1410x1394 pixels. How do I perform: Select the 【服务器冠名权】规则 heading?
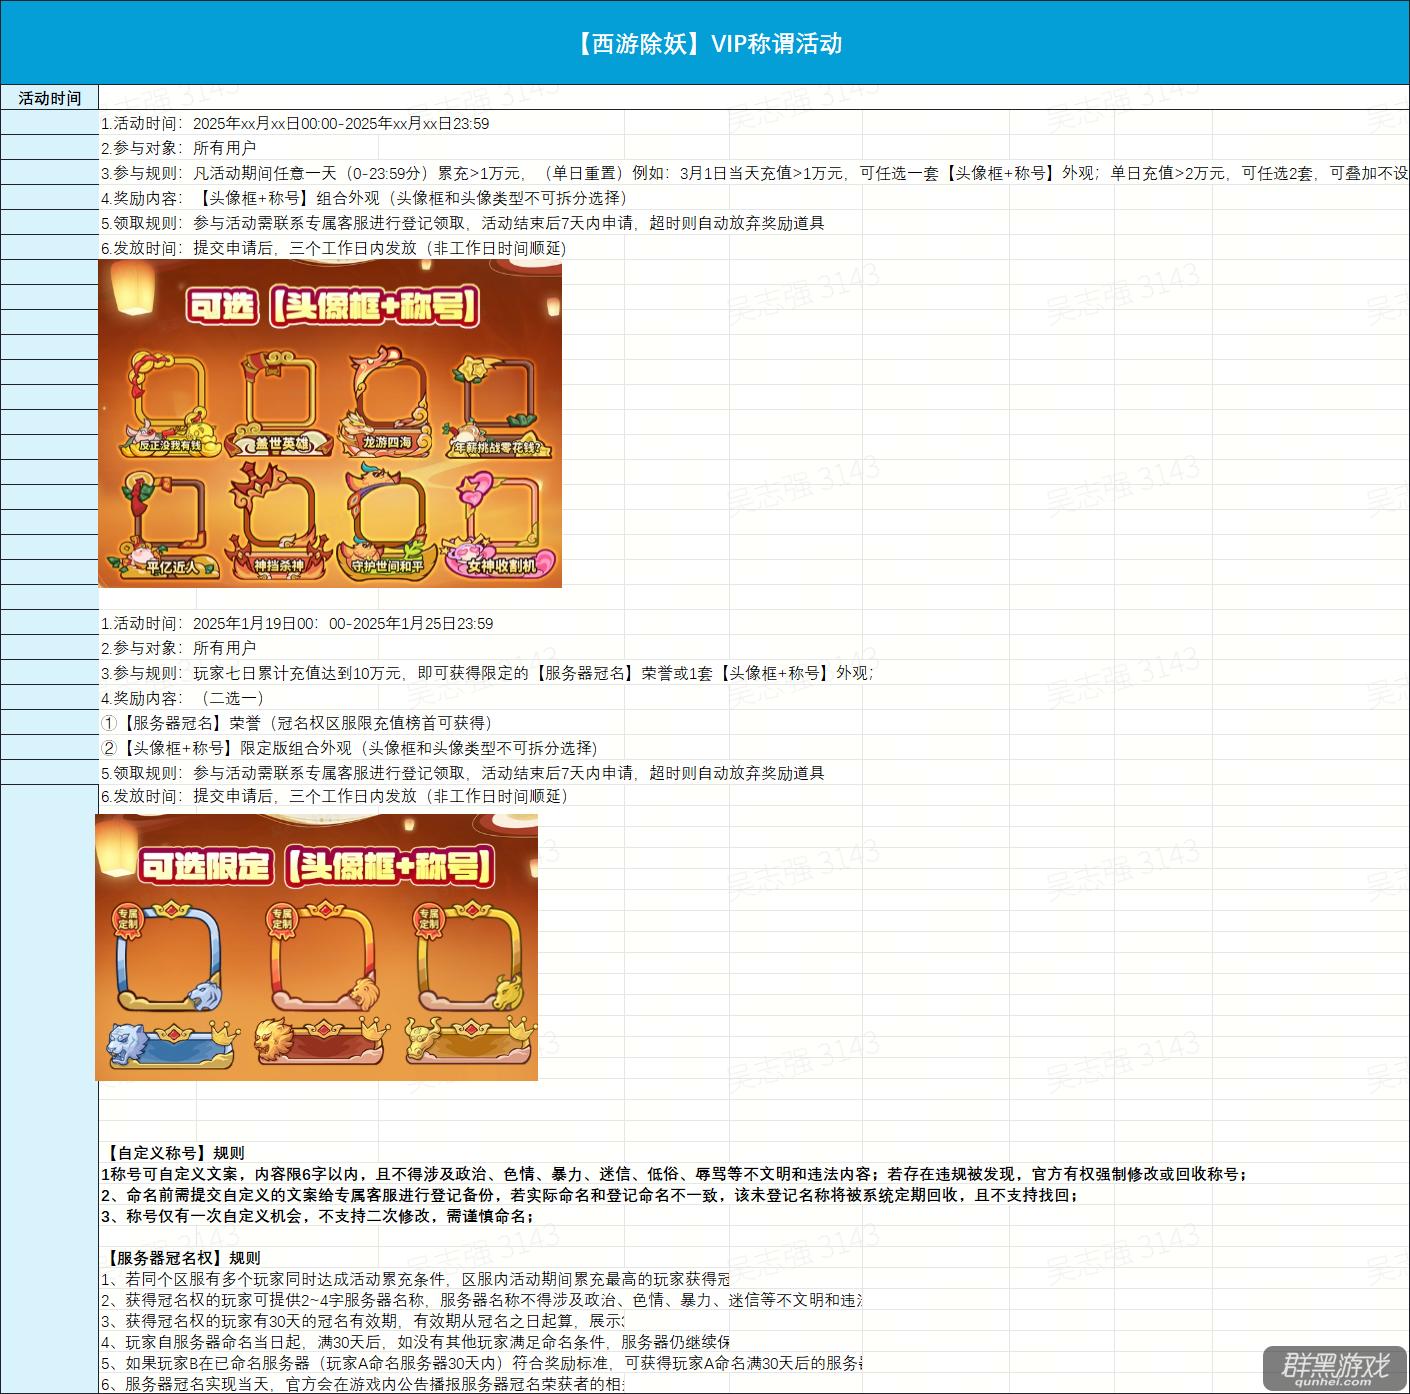[x=181, y=1258]
